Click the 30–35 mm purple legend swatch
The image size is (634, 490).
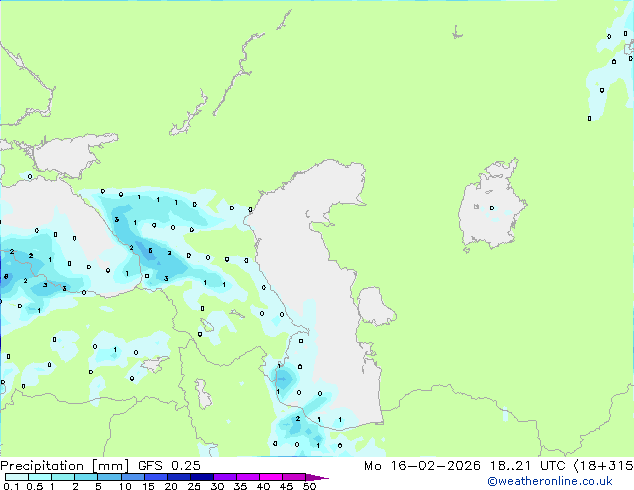point(224,477)
